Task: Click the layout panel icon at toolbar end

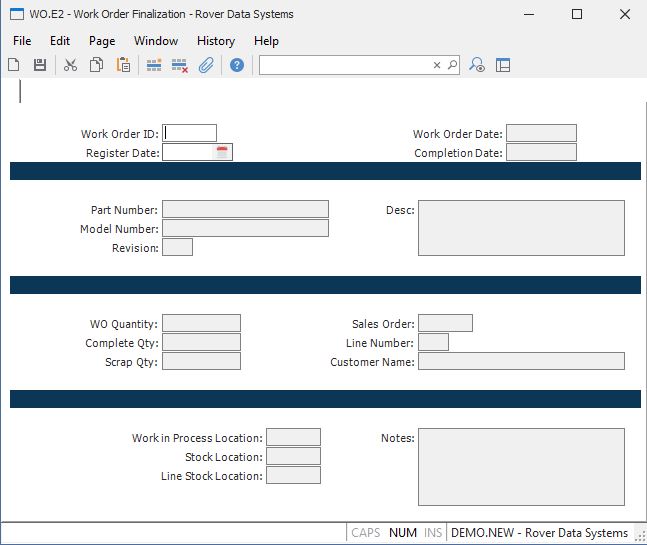Action: tap(503, 65)
